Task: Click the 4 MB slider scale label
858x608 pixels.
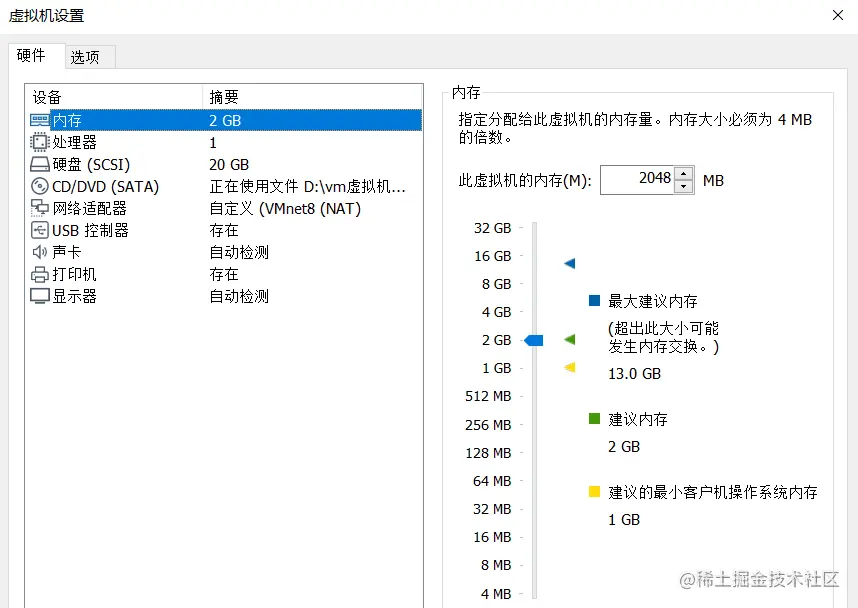Action: point(496,594)
